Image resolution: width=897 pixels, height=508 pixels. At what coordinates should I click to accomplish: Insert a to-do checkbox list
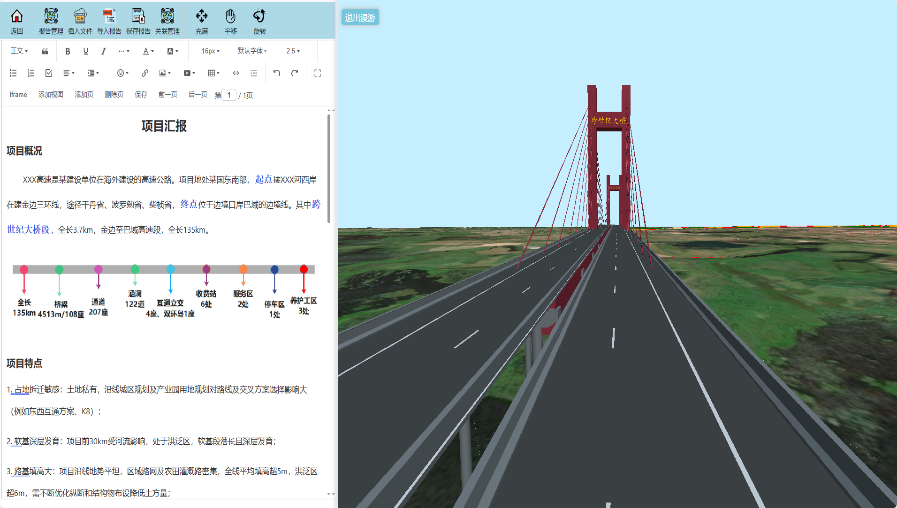click(x=49, y=73)
